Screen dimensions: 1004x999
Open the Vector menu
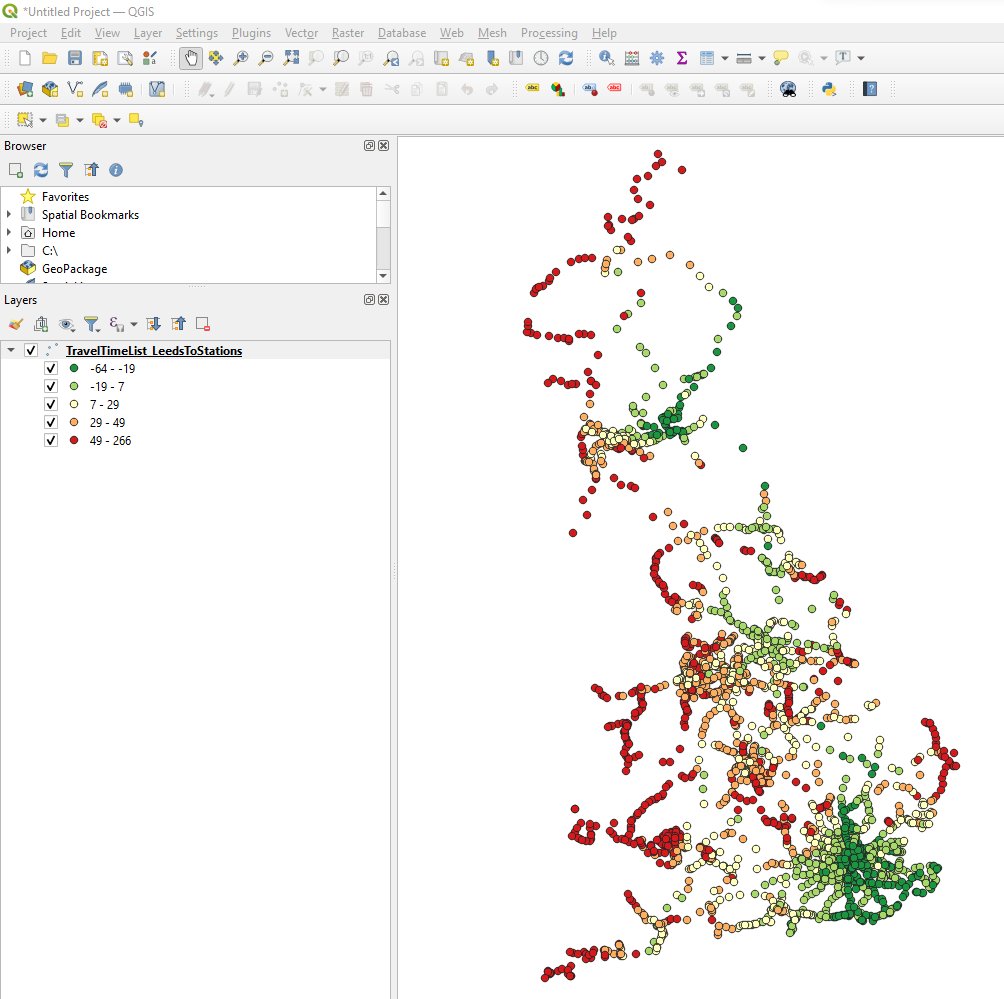[x=301, y=33]
